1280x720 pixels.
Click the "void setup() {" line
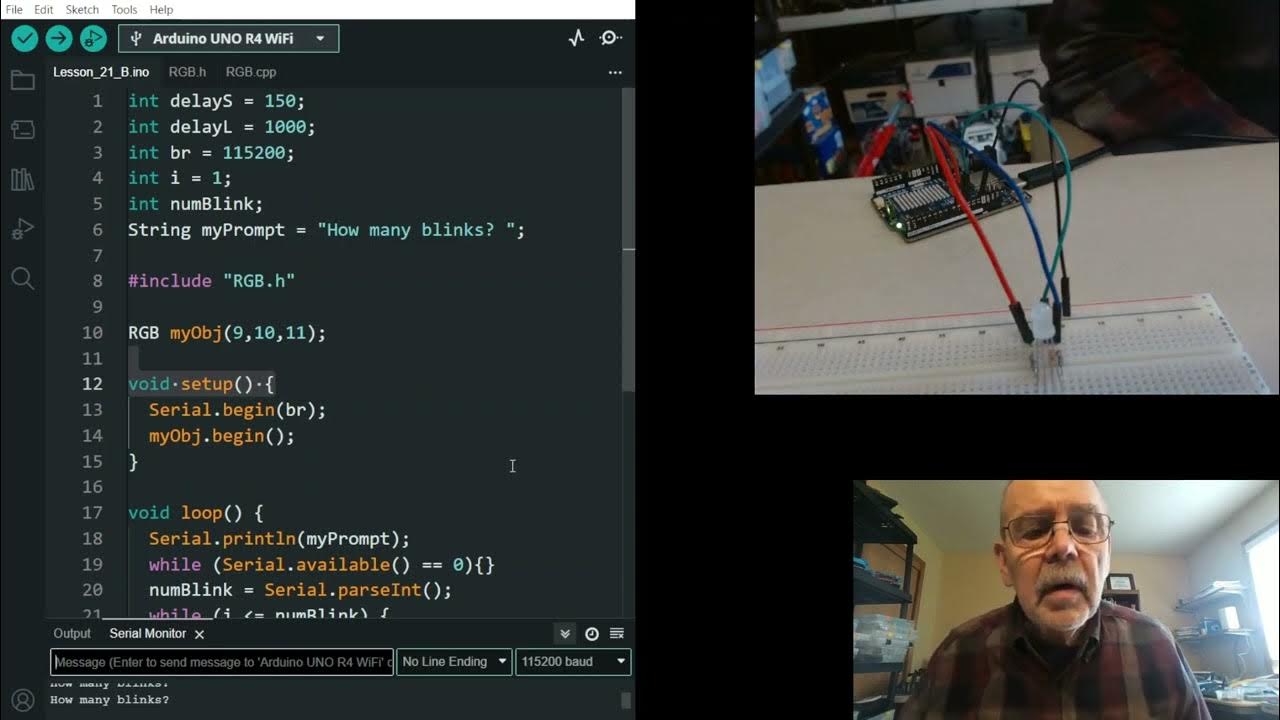[201, 384]
